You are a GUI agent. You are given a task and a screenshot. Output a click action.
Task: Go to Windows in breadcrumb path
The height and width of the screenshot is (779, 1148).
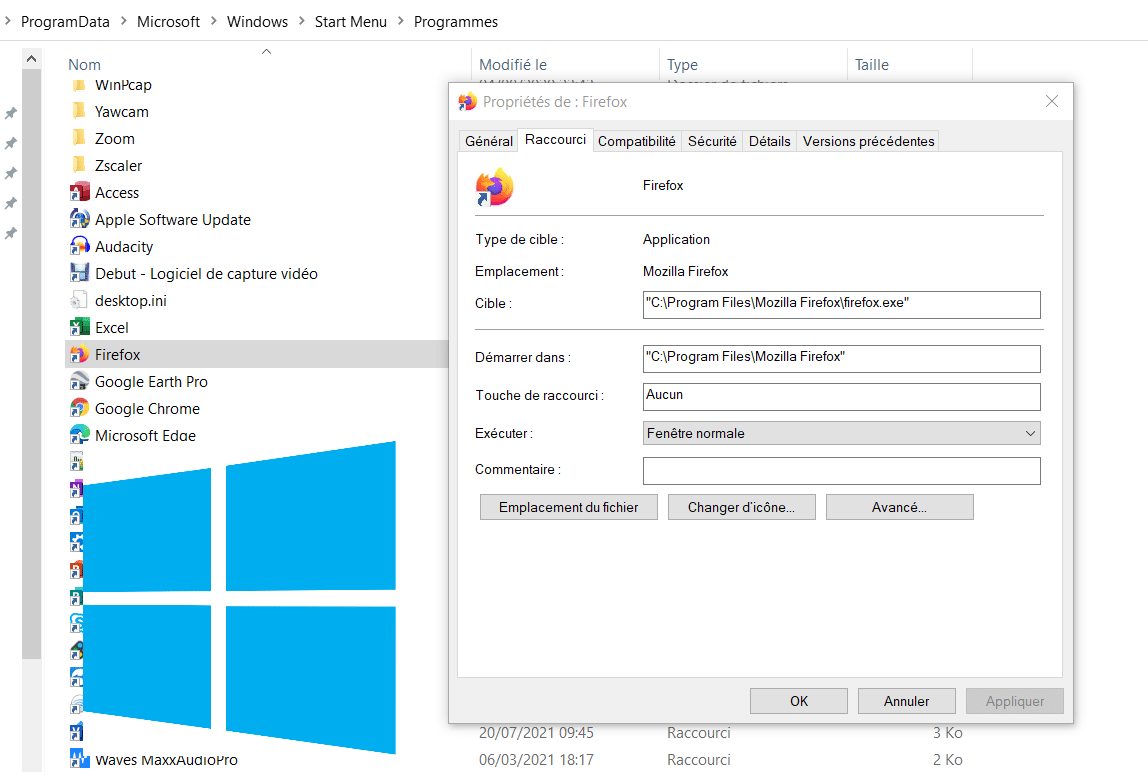257,22
